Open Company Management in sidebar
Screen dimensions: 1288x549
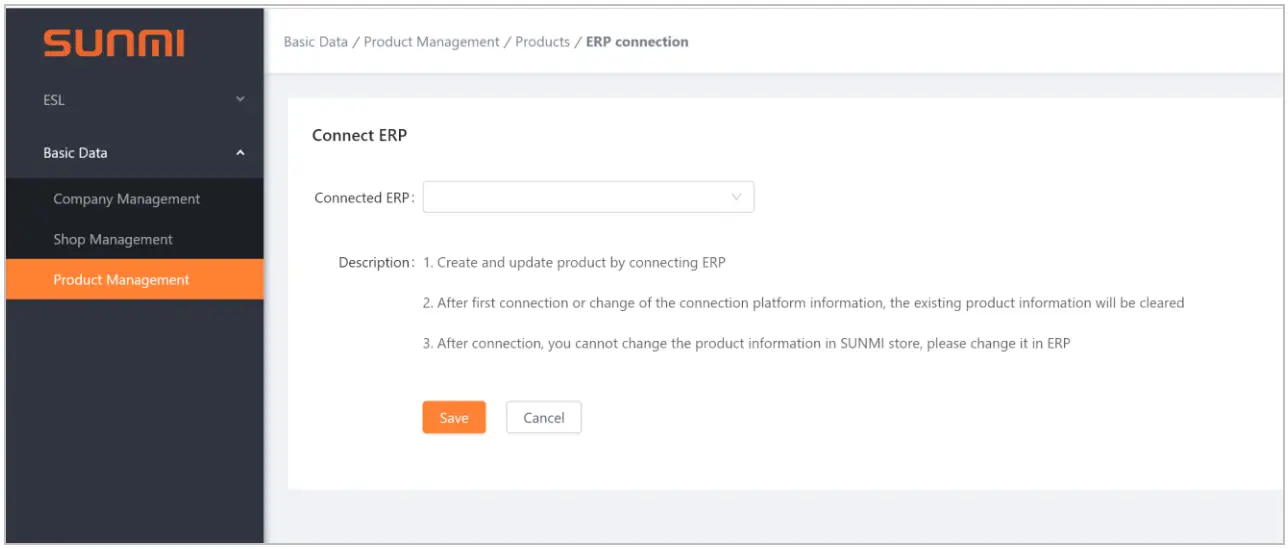point(126,199)
